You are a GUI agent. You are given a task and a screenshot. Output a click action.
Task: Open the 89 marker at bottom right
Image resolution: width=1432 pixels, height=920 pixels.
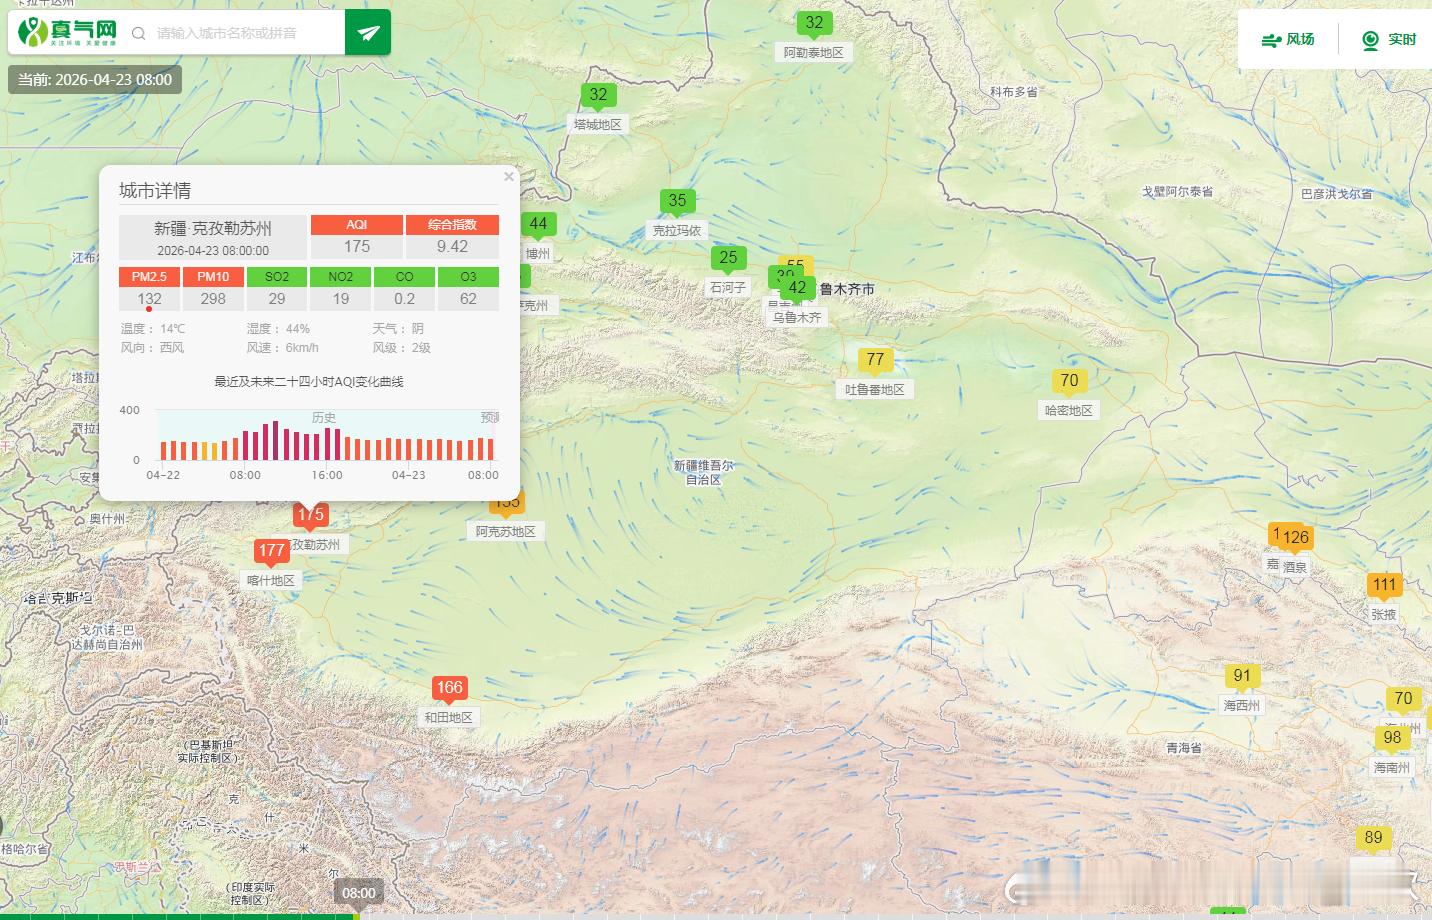[1373, 839]
